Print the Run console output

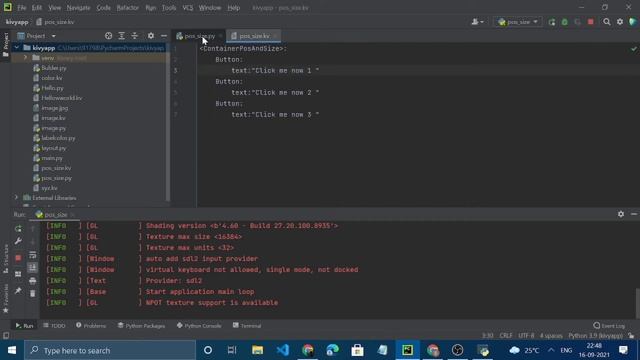coord(33,281)
